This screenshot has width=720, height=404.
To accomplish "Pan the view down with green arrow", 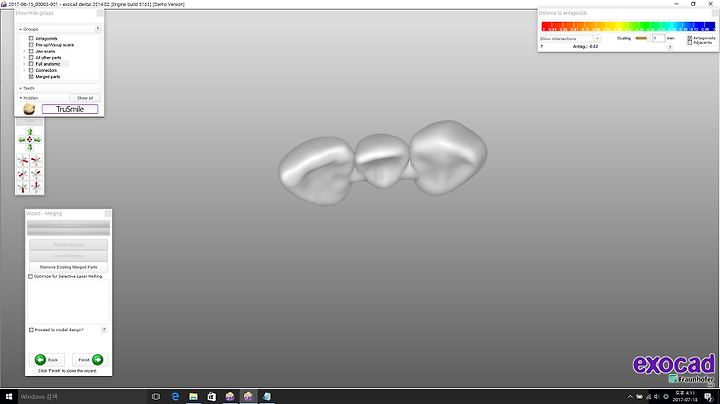I will 29,147.
